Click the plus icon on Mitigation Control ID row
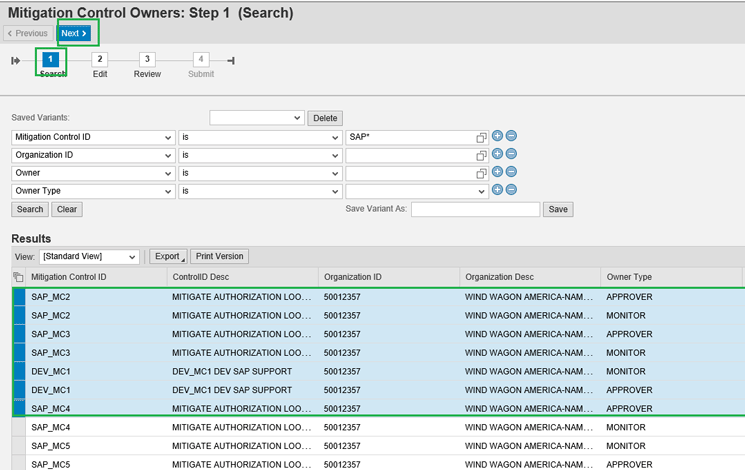The image size is (745, 470). [497, 136]
